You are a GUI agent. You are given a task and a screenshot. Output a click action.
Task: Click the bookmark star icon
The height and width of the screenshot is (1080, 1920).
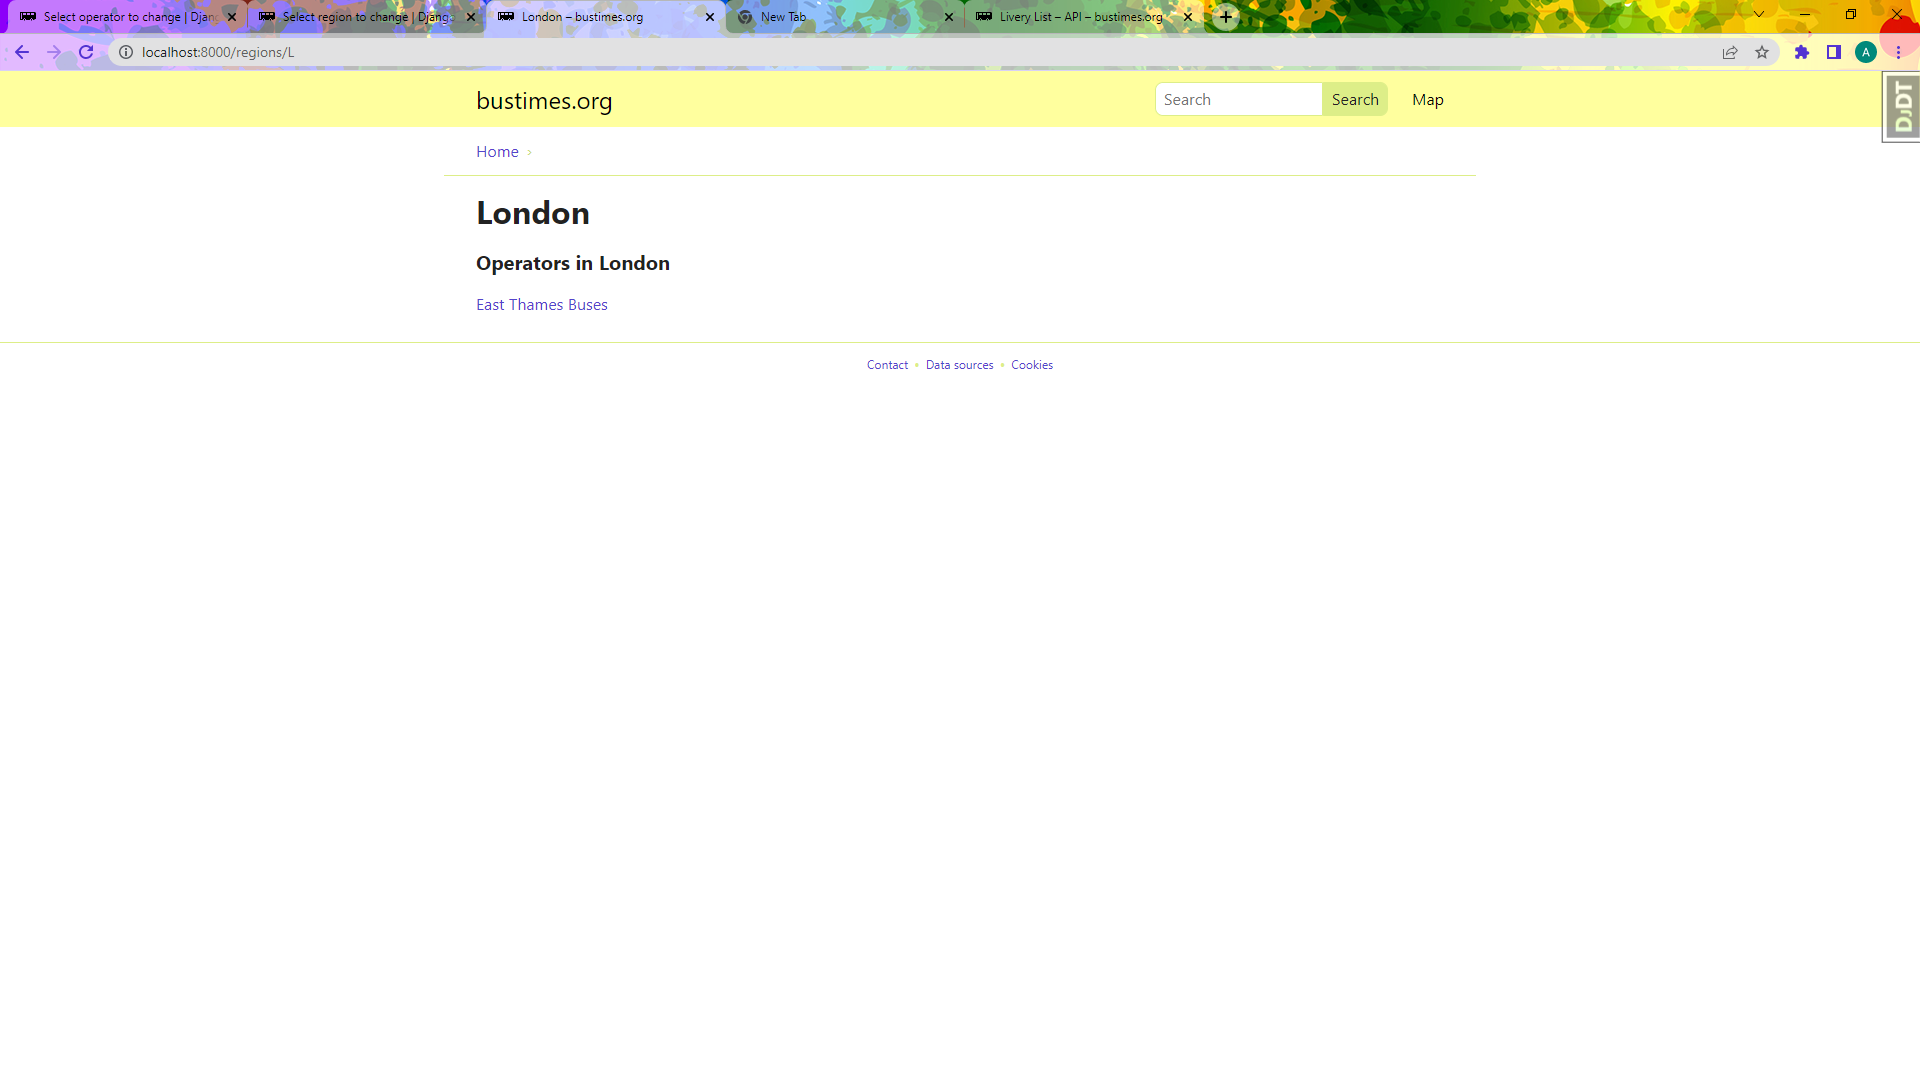pyautogui.click(x=1762, y=52)
